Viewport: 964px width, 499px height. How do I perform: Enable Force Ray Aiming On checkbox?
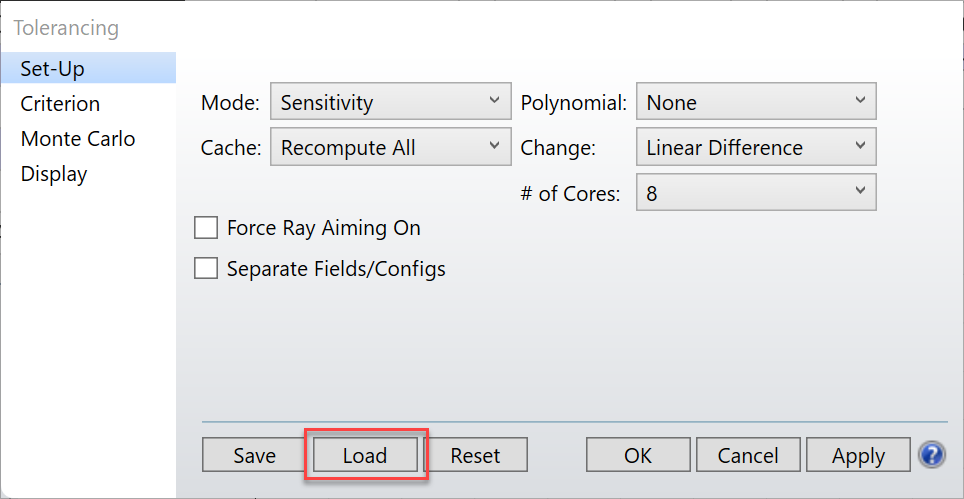pos(206,228)
